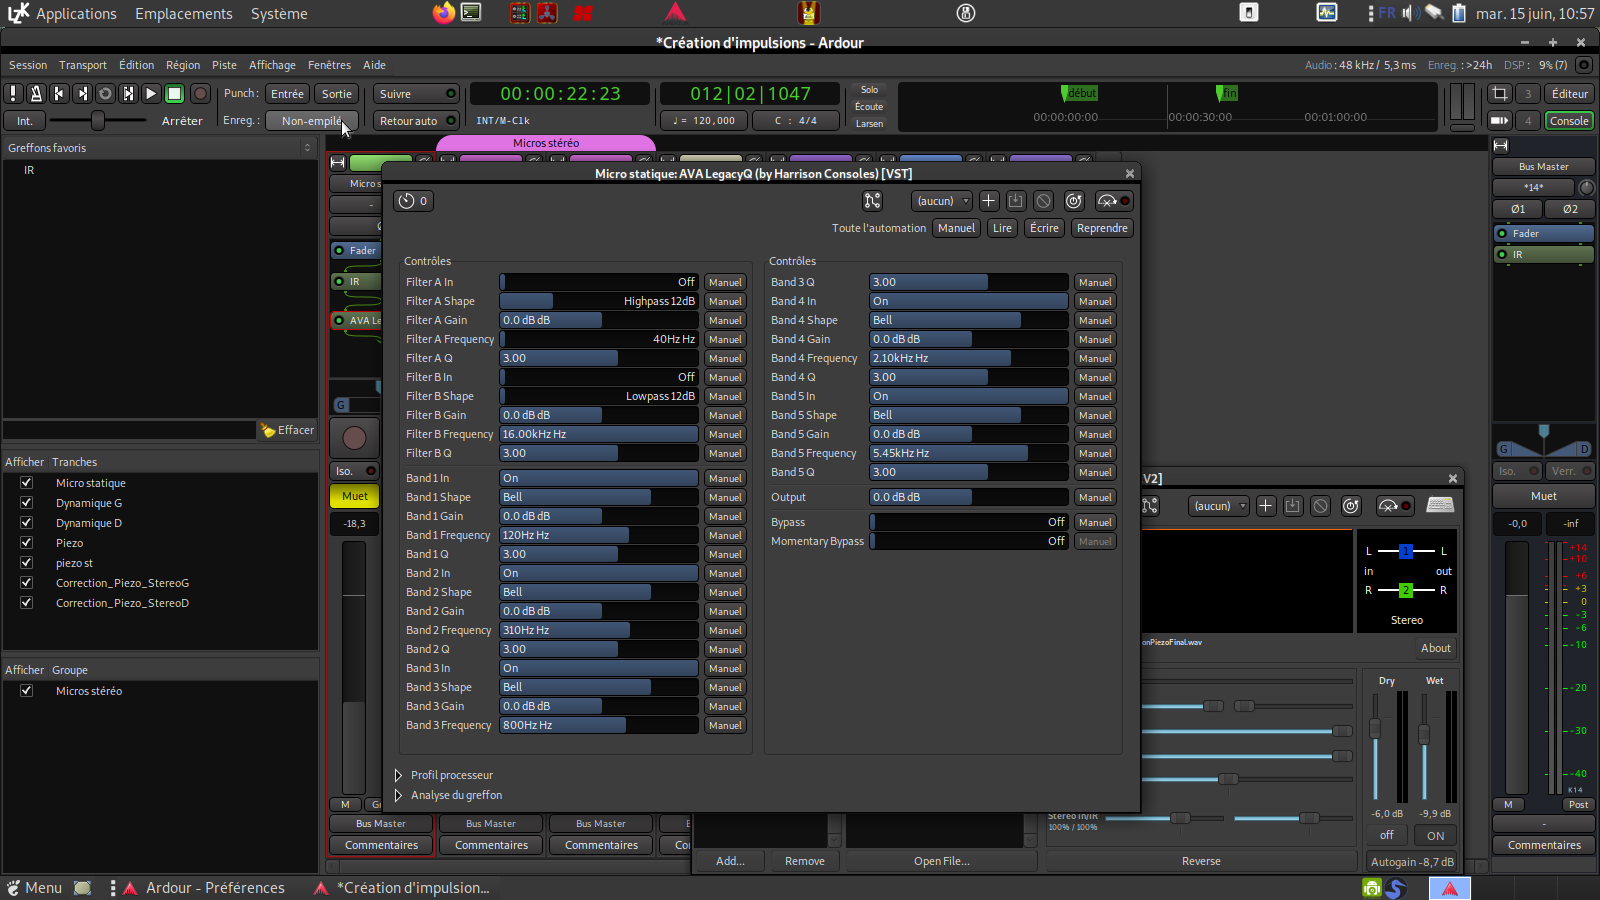Go to session start in the transport

point(59,93)
